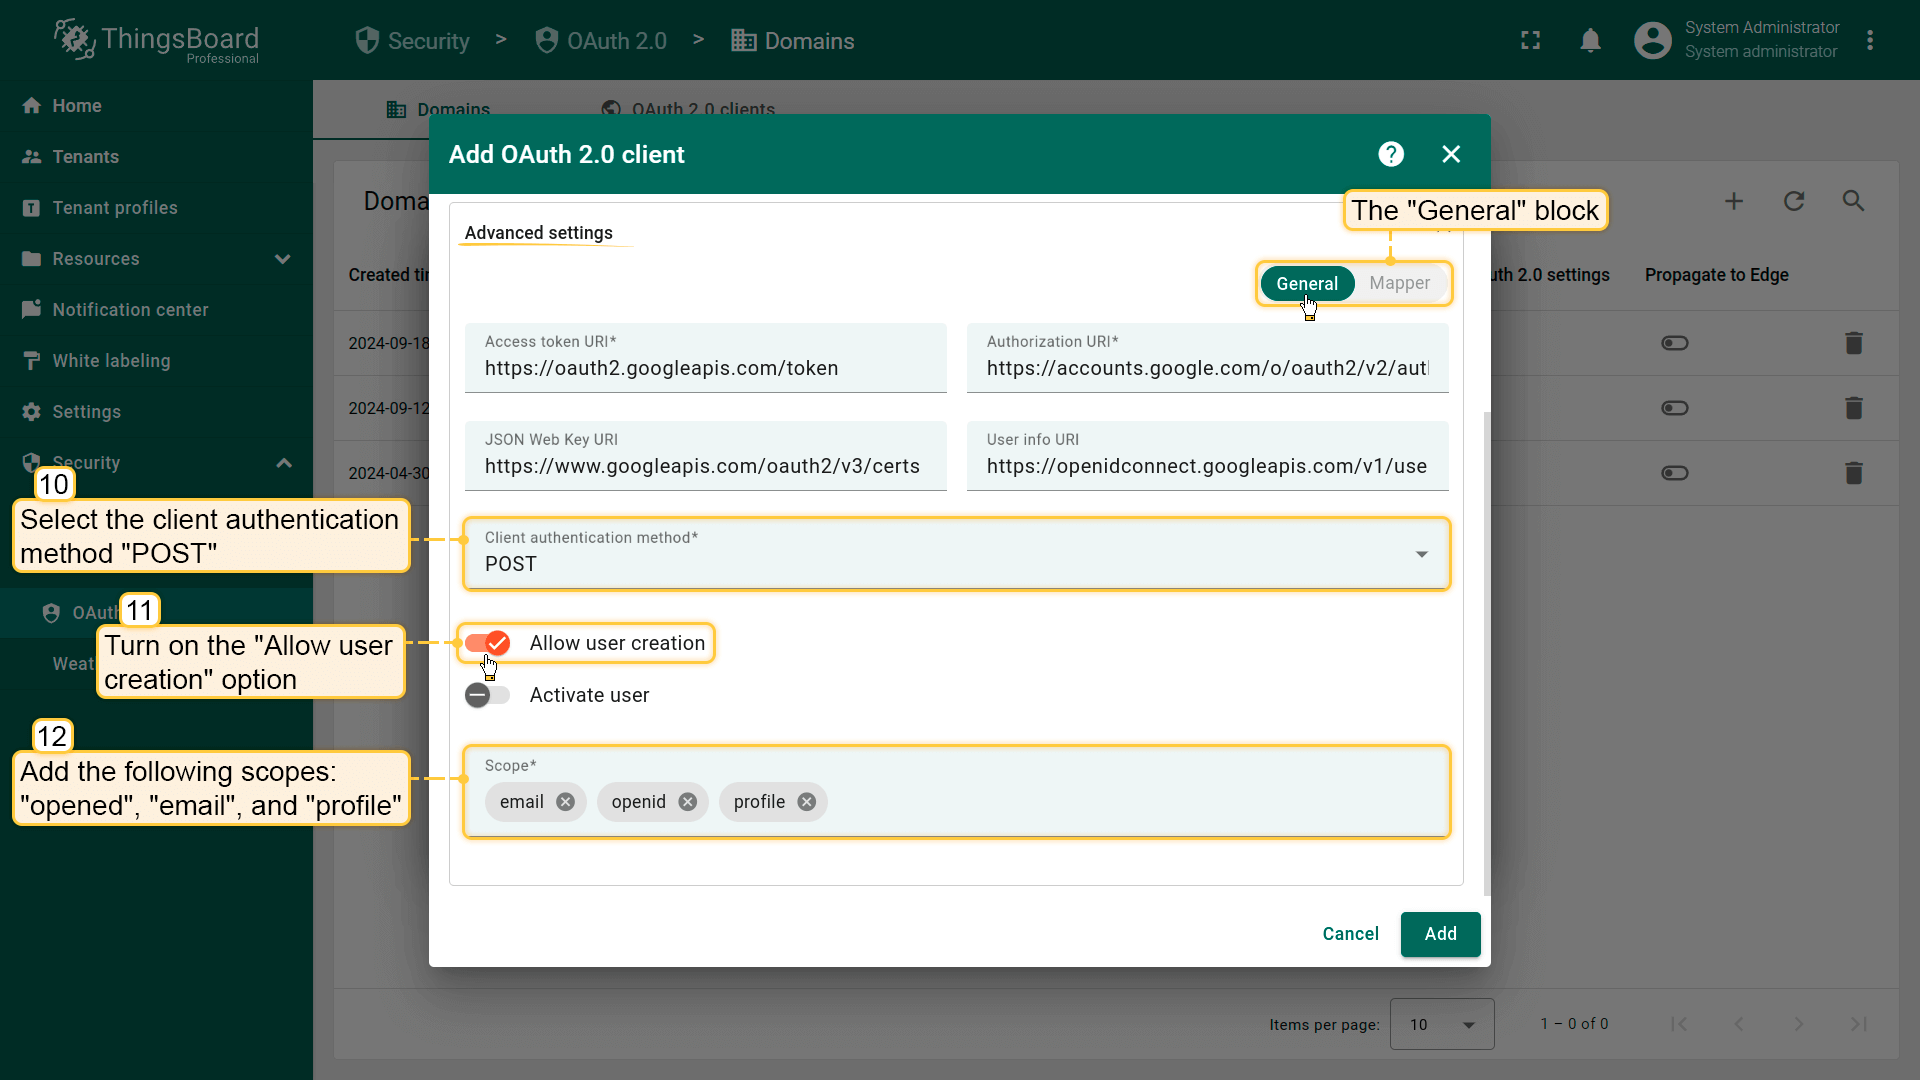Remove the openid scope chip

click(687, 802)
